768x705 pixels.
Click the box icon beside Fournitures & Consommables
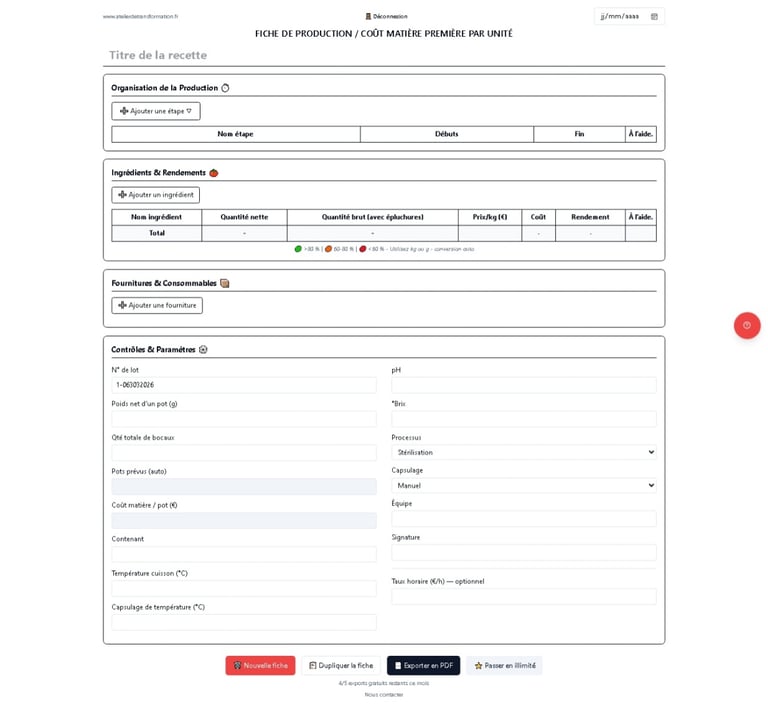click(x=225, y=283)
